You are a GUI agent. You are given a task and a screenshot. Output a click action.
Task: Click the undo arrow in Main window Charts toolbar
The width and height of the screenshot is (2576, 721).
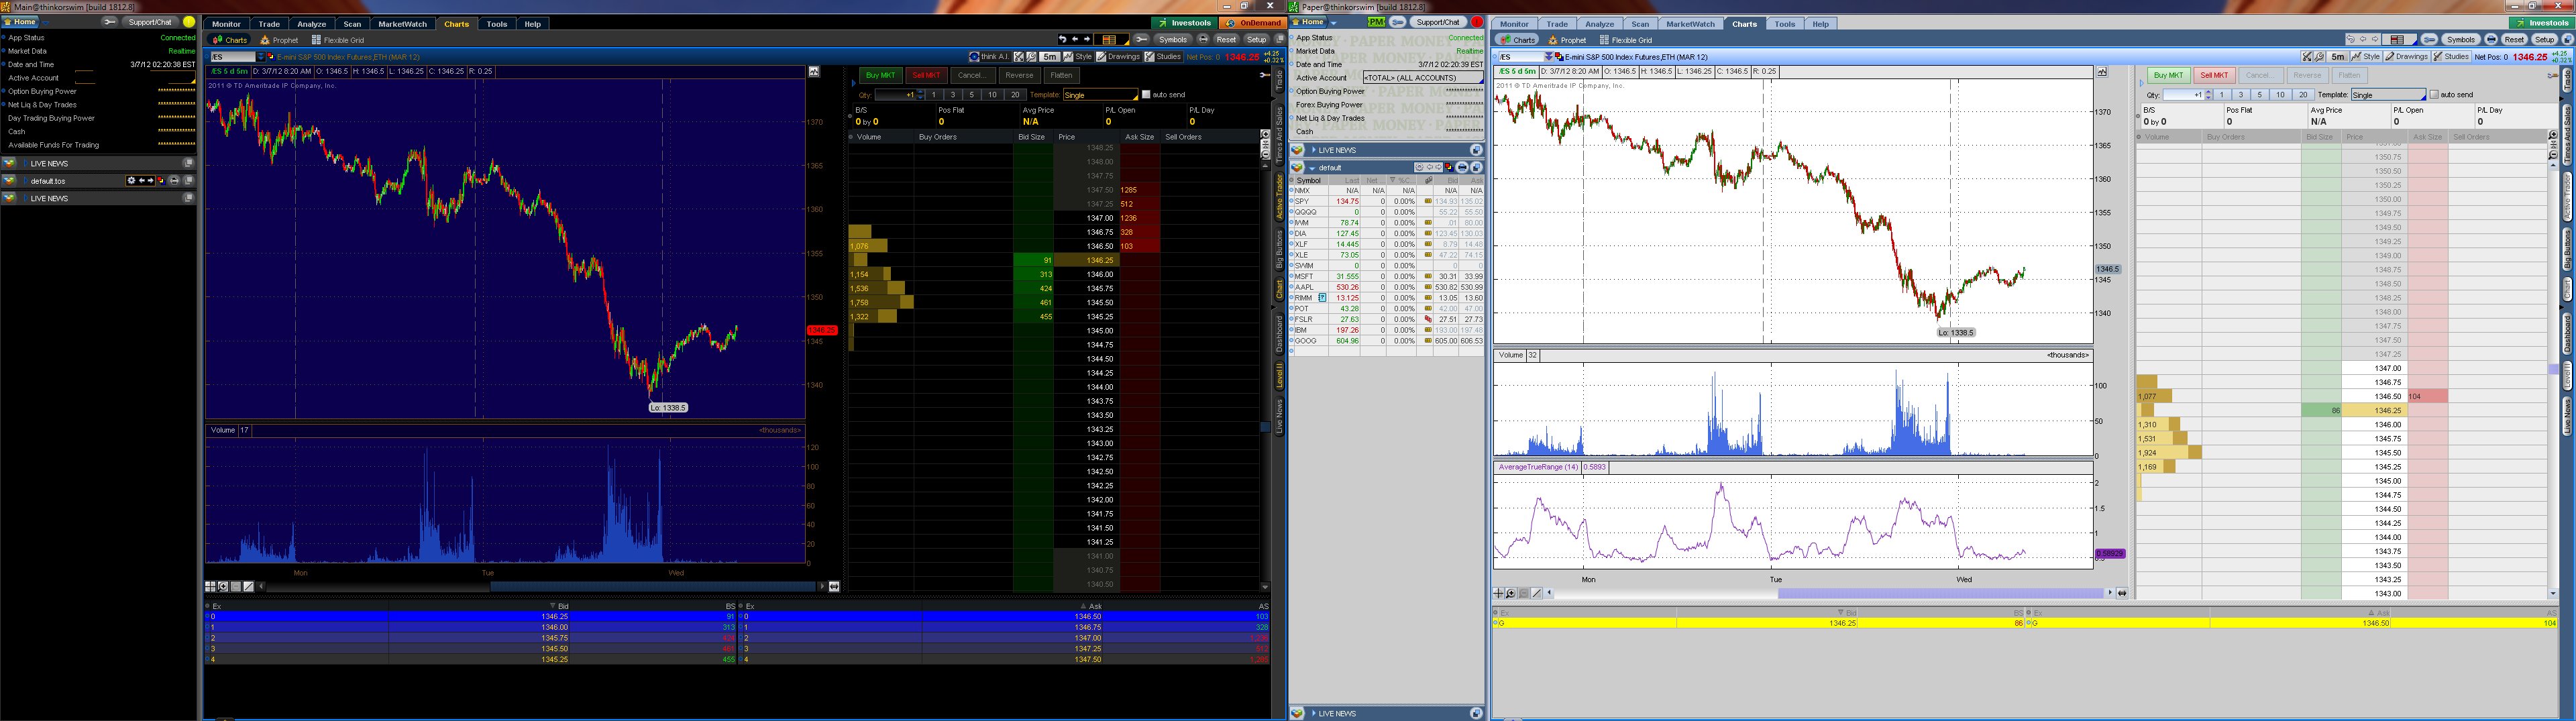(x=1063, y=40)
